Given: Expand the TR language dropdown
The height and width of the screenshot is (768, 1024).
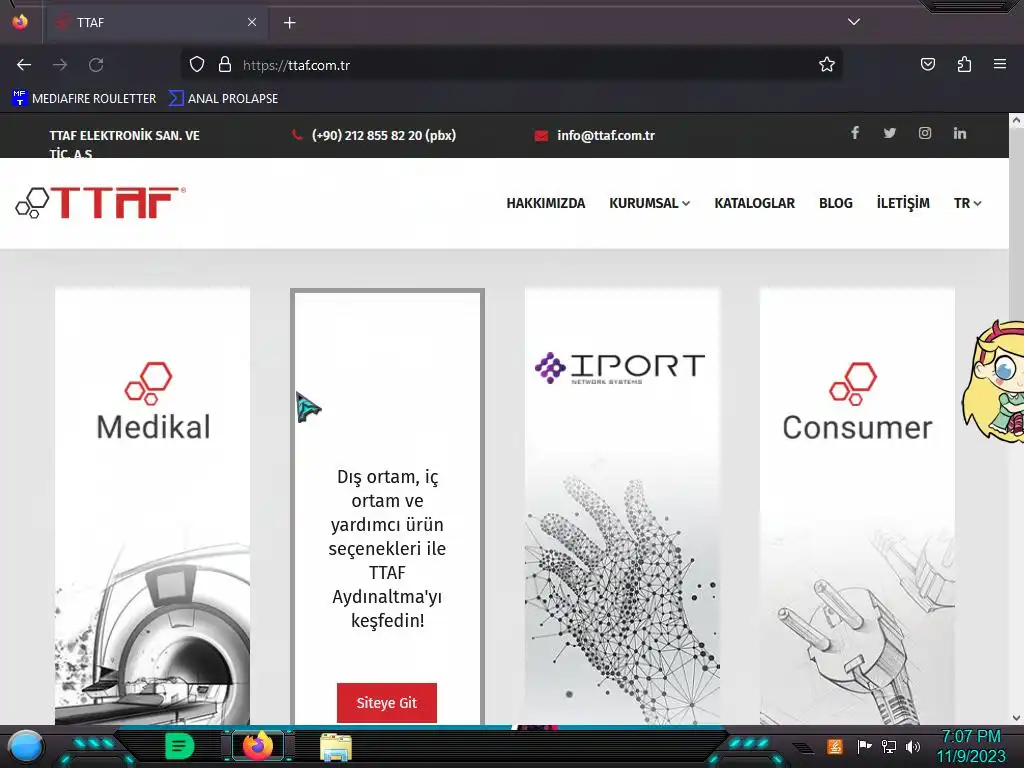Looking at the screenshot, I should [x=967, y=203].
